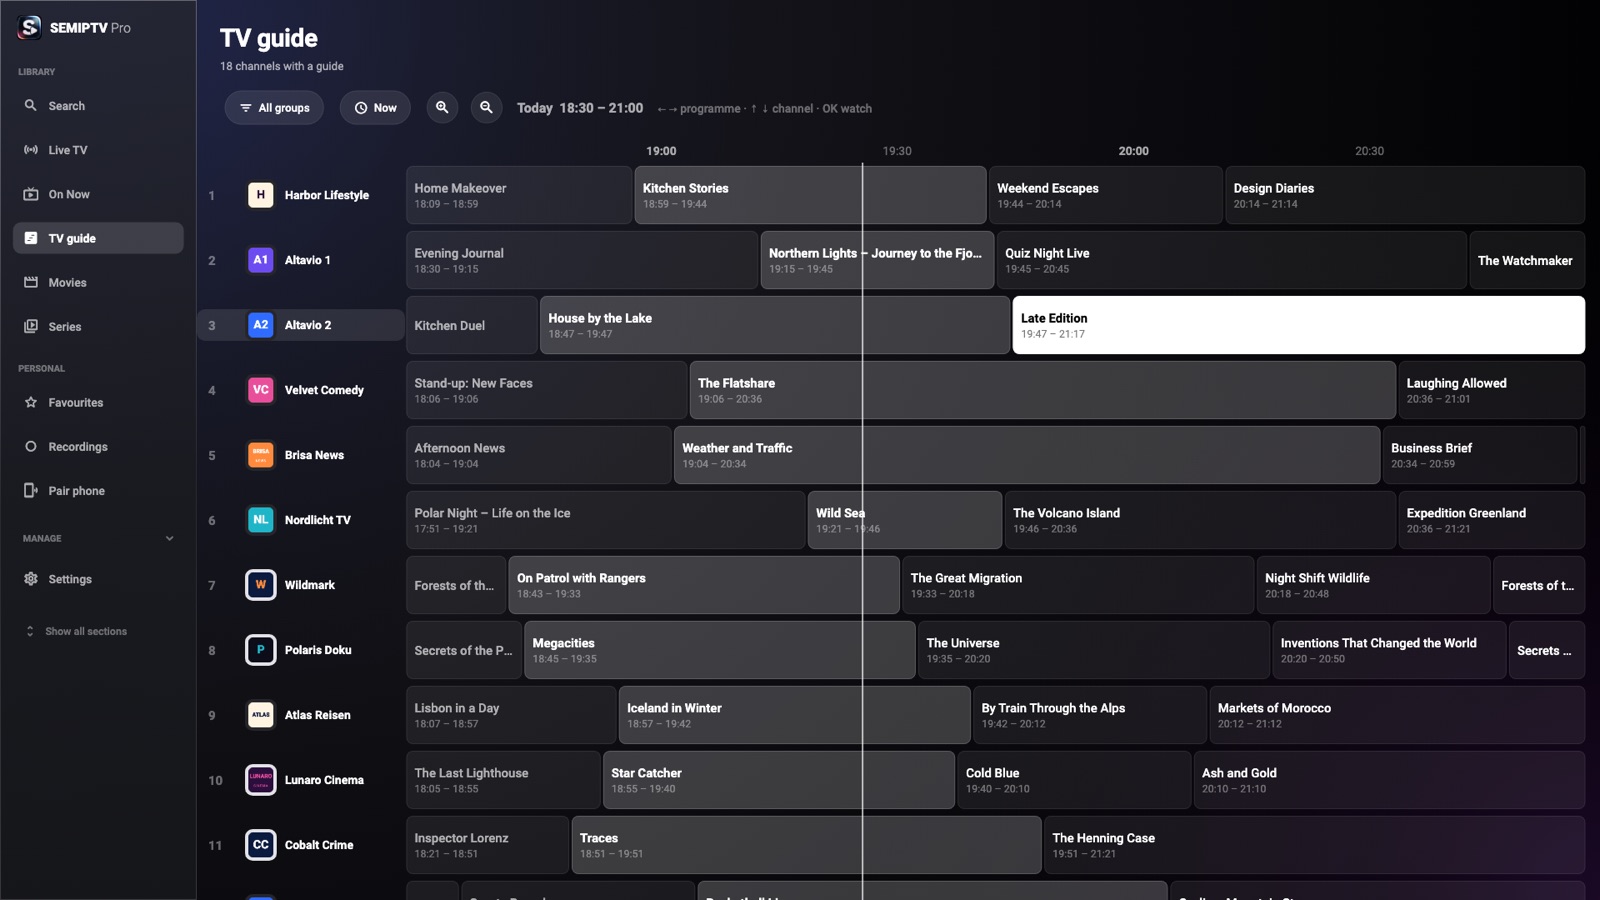Select Traces programme on Cobalt Crime
This screenshot has height=900, width=1600.
pyautogui.click(x=807, y=845)
